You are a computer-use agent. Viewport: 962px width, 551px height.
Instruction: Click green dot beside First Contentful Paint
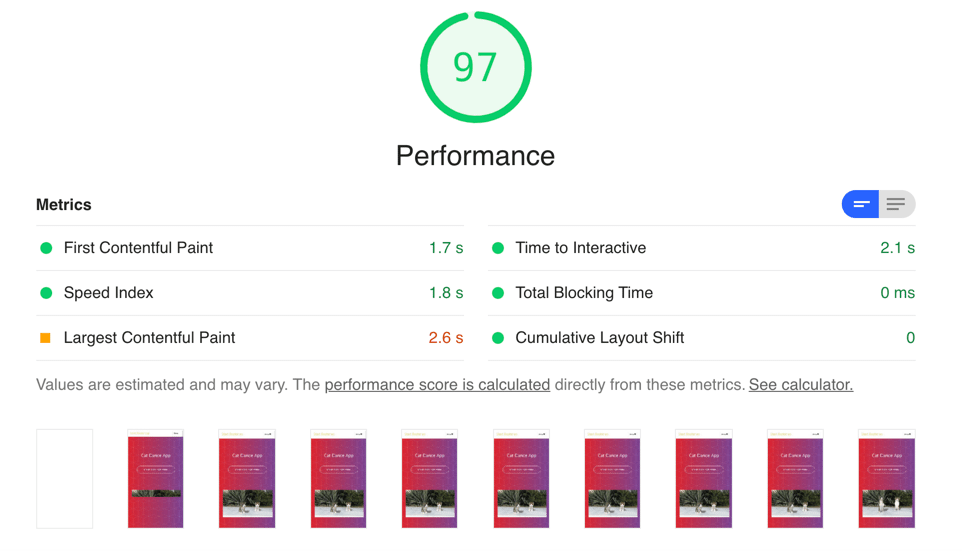[x=46, y=248]
